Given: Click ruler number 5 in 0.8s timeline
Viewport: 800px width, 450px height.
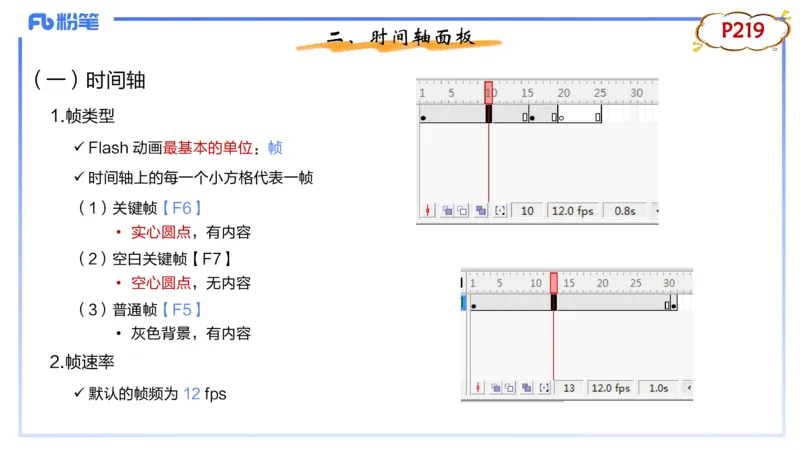Looking at the screenshot, I should pos(451,93).
